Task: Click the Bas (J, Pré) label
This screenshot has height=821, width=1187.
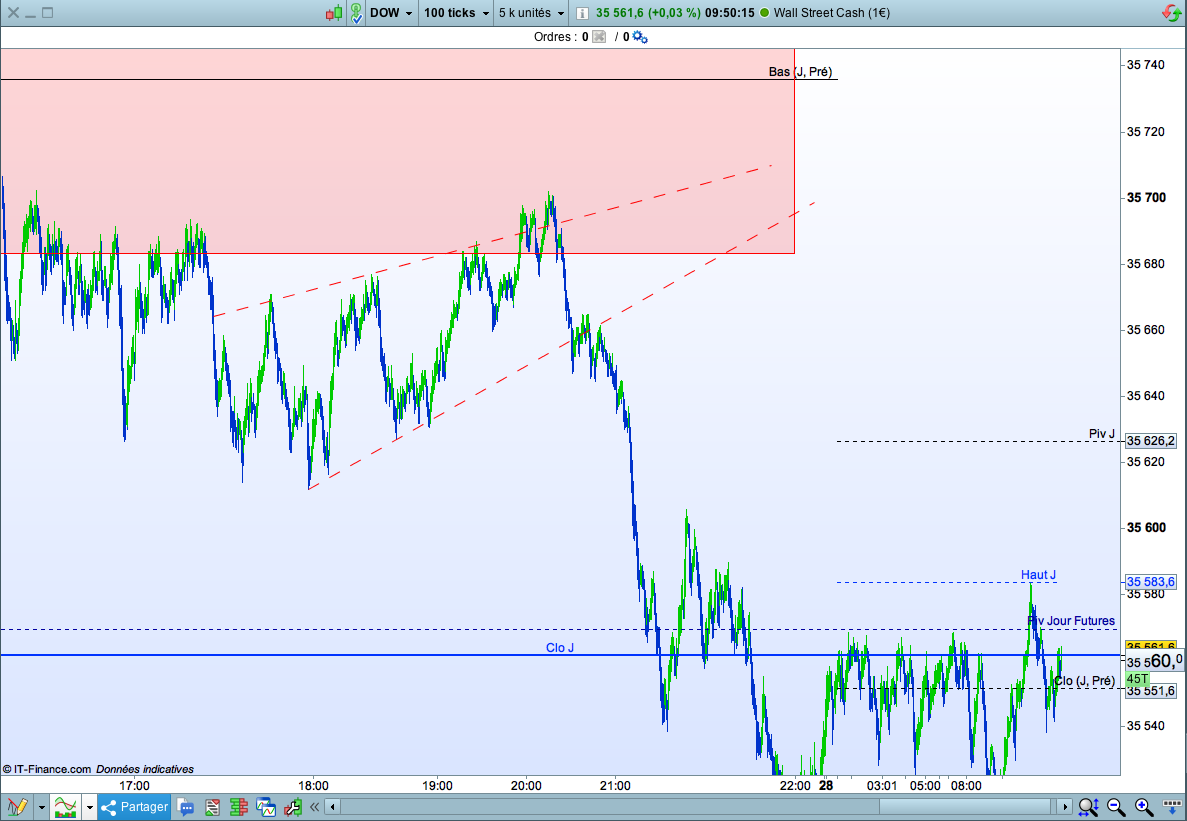Action: point(800,72)
